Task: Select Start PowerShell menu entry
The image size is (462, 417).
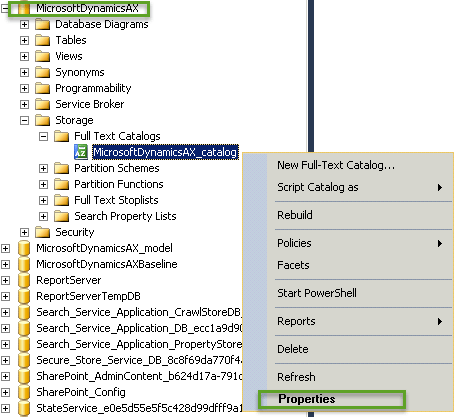Action: [317, 293]
